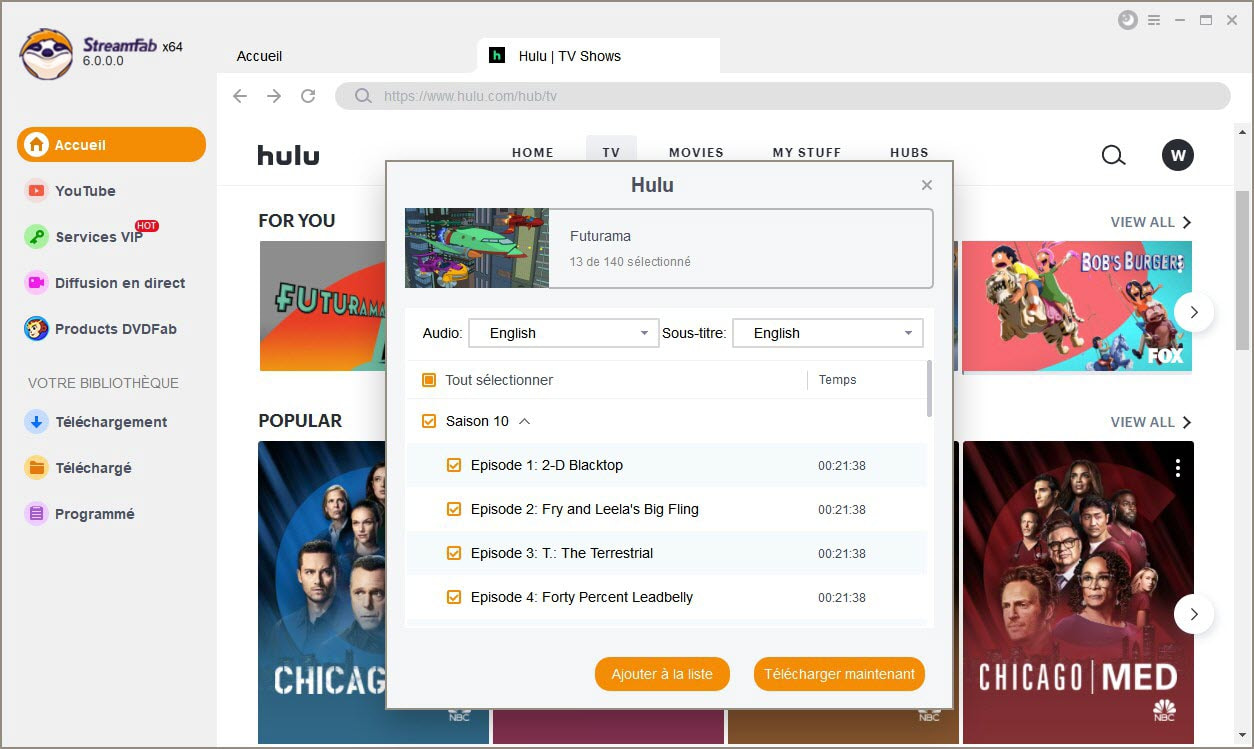Open the Audio language dropdown
This screenshot has width=1254, height=749.
564,333
